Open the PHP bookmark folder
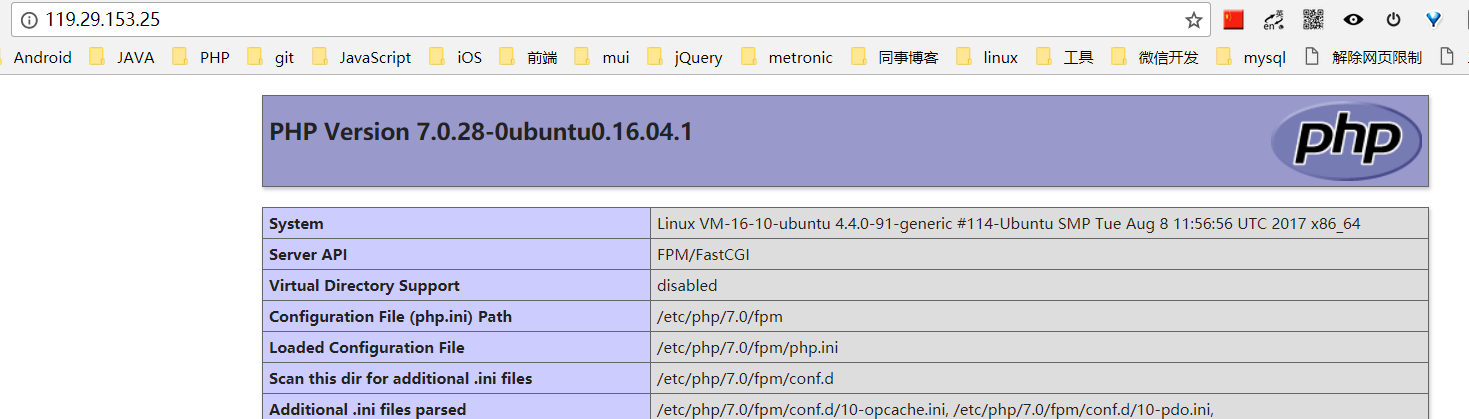1469x419 pixels. (x=200, y=57)
